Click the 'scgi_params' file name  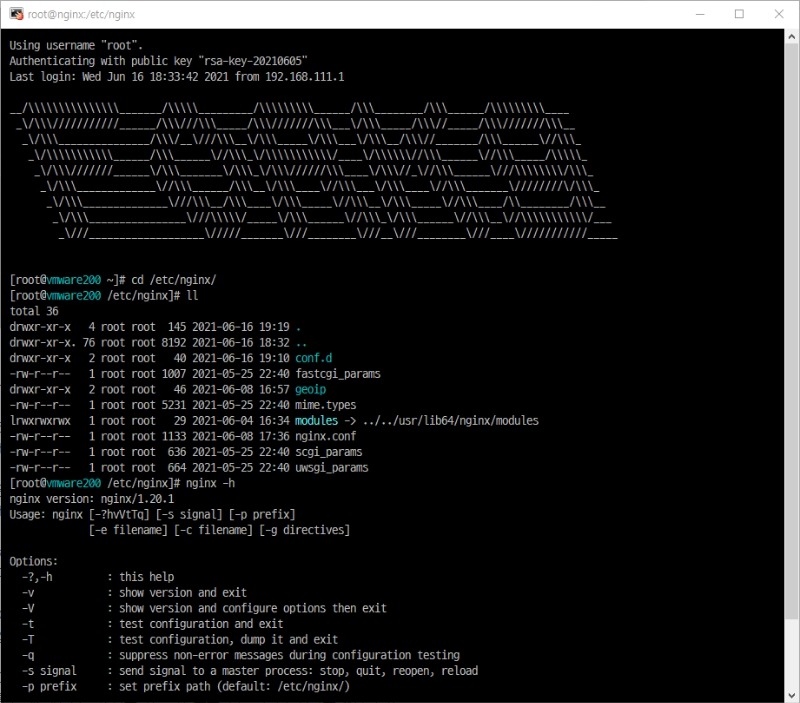click(x=329, y=453)
